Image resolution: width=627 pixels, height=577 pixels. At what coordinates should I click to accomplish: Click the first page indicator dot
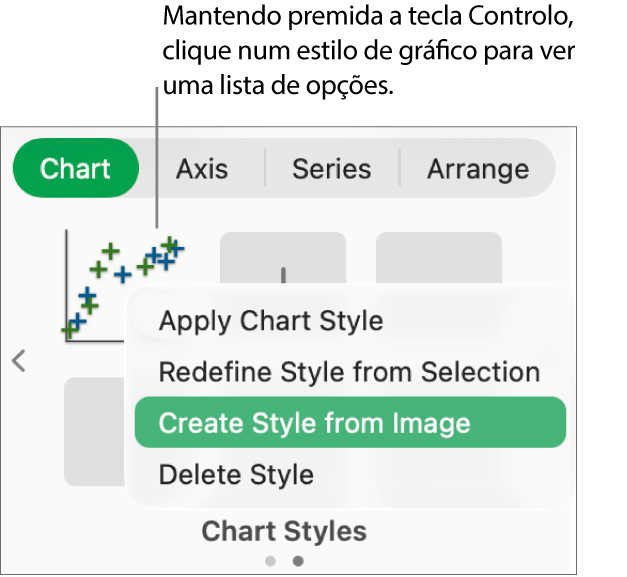271,561
